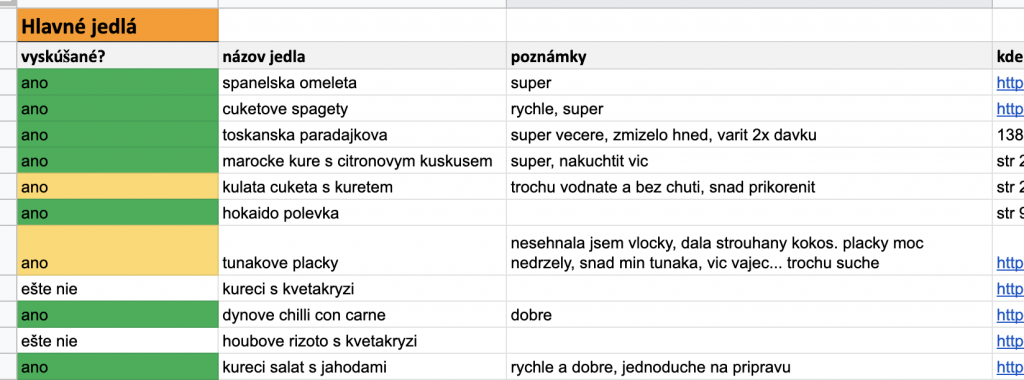Viewport: 1024px width, 380px height.
Task: Select the orange "Hlavné jedlá" heading cell
Action: (118, 26)
